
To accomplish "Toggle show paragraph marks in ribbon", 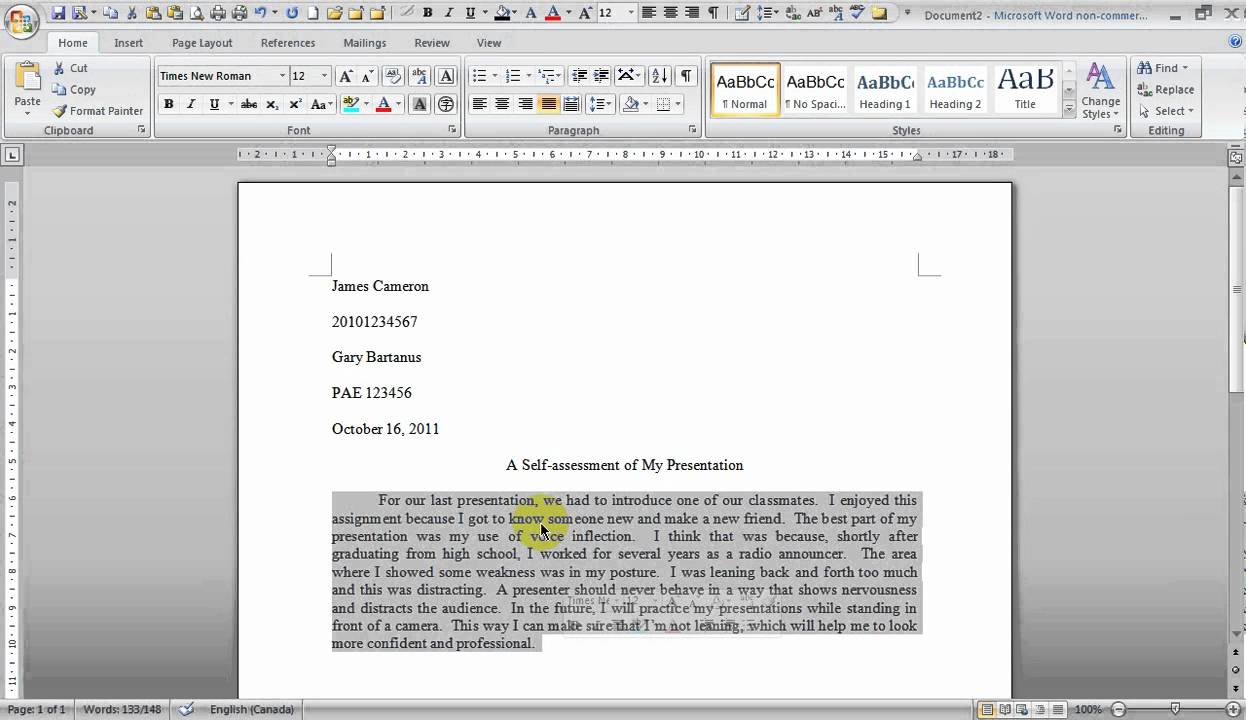I will point(686,76).
